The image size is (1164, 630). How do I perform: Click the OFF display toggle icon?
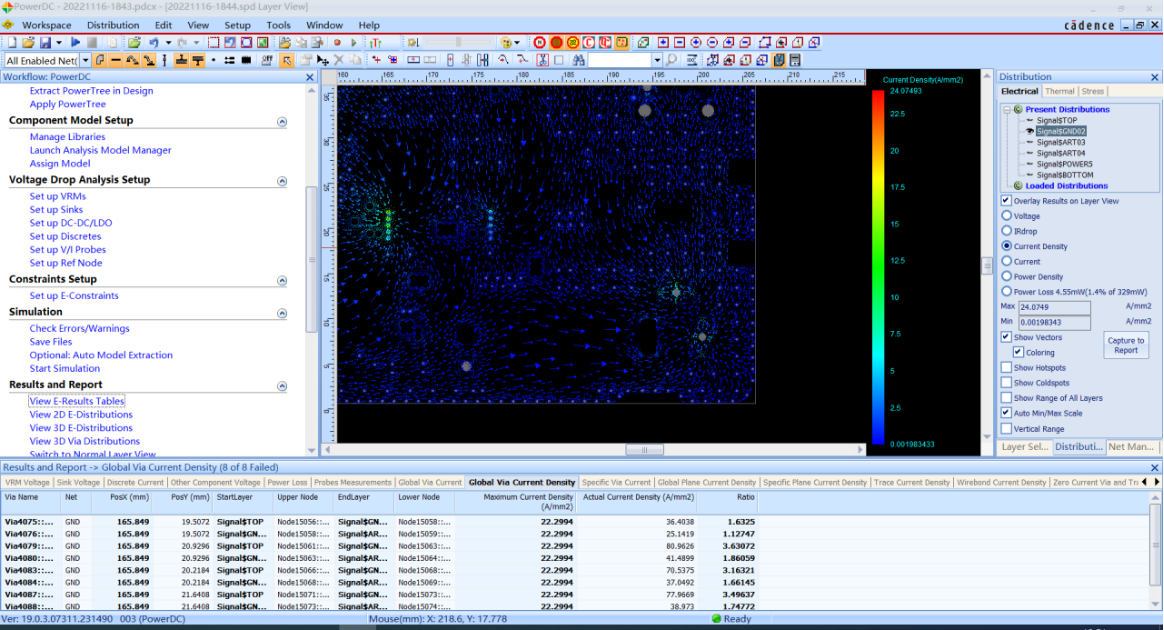click(267, 60)
